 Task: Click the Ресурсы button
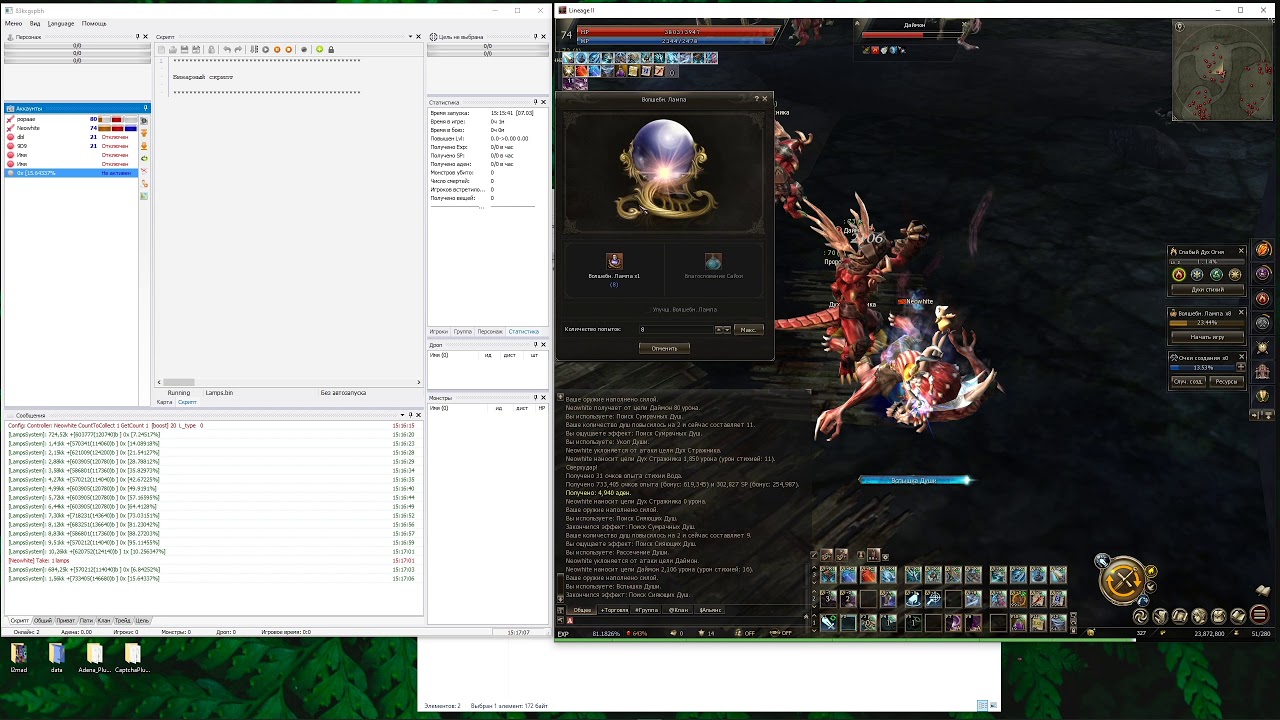coord(1227,381)
